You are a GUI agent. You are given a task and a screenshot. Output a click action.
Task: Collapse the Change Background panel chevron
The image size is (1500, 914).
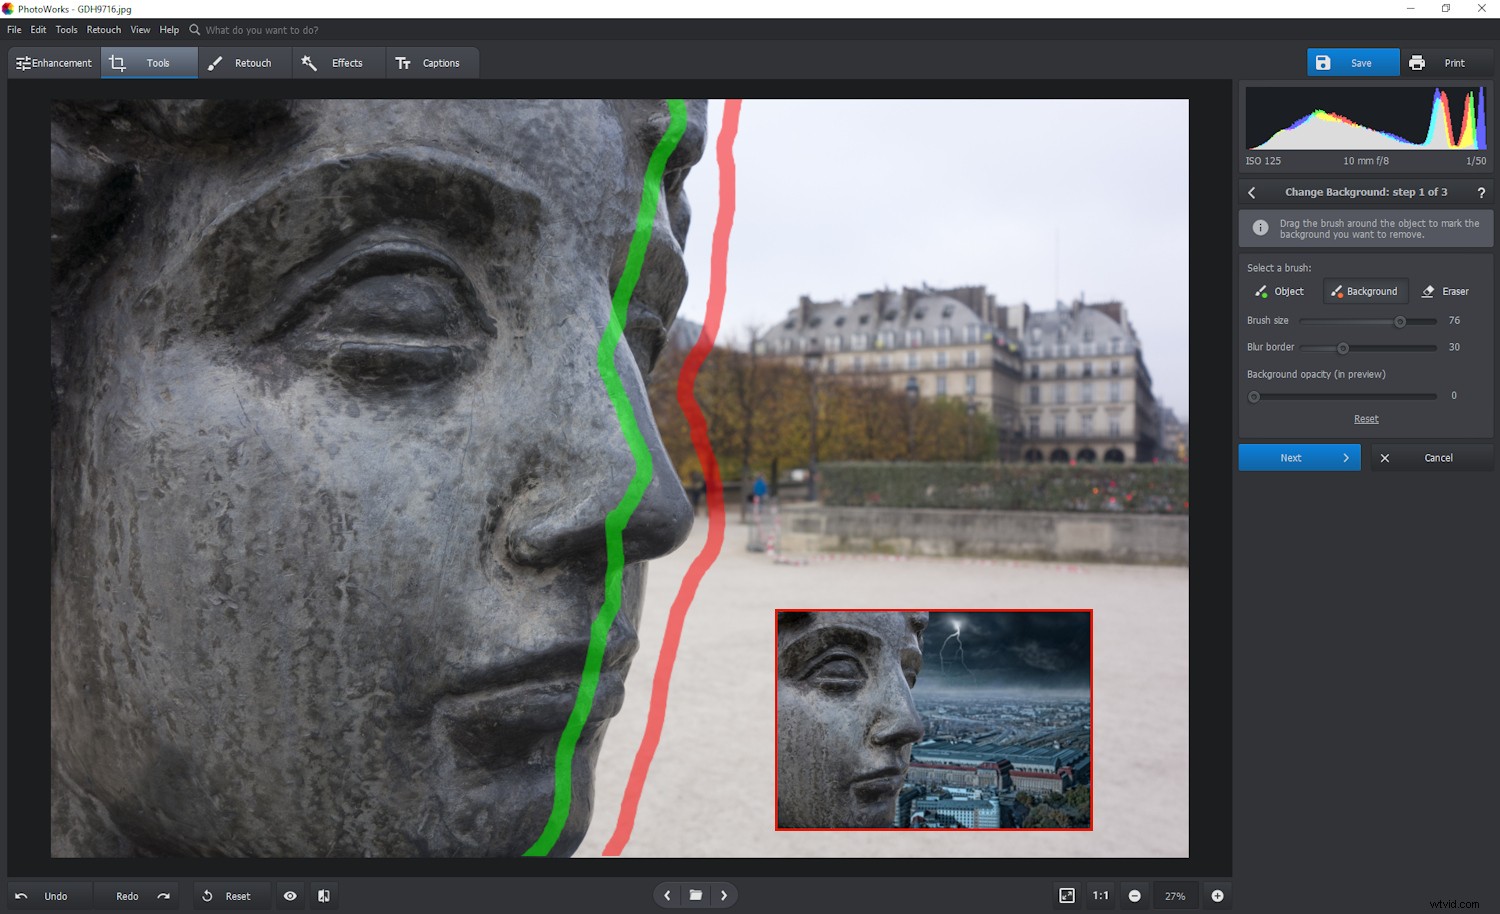1251,191
